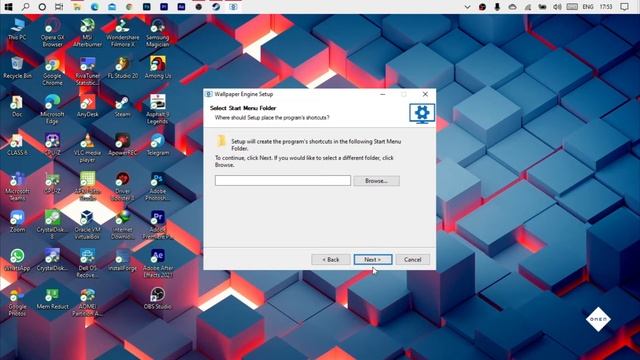
Task: Select the Microsoft Edge desktop shortcut
Action: pyautogui.click(x=52, y=109)
